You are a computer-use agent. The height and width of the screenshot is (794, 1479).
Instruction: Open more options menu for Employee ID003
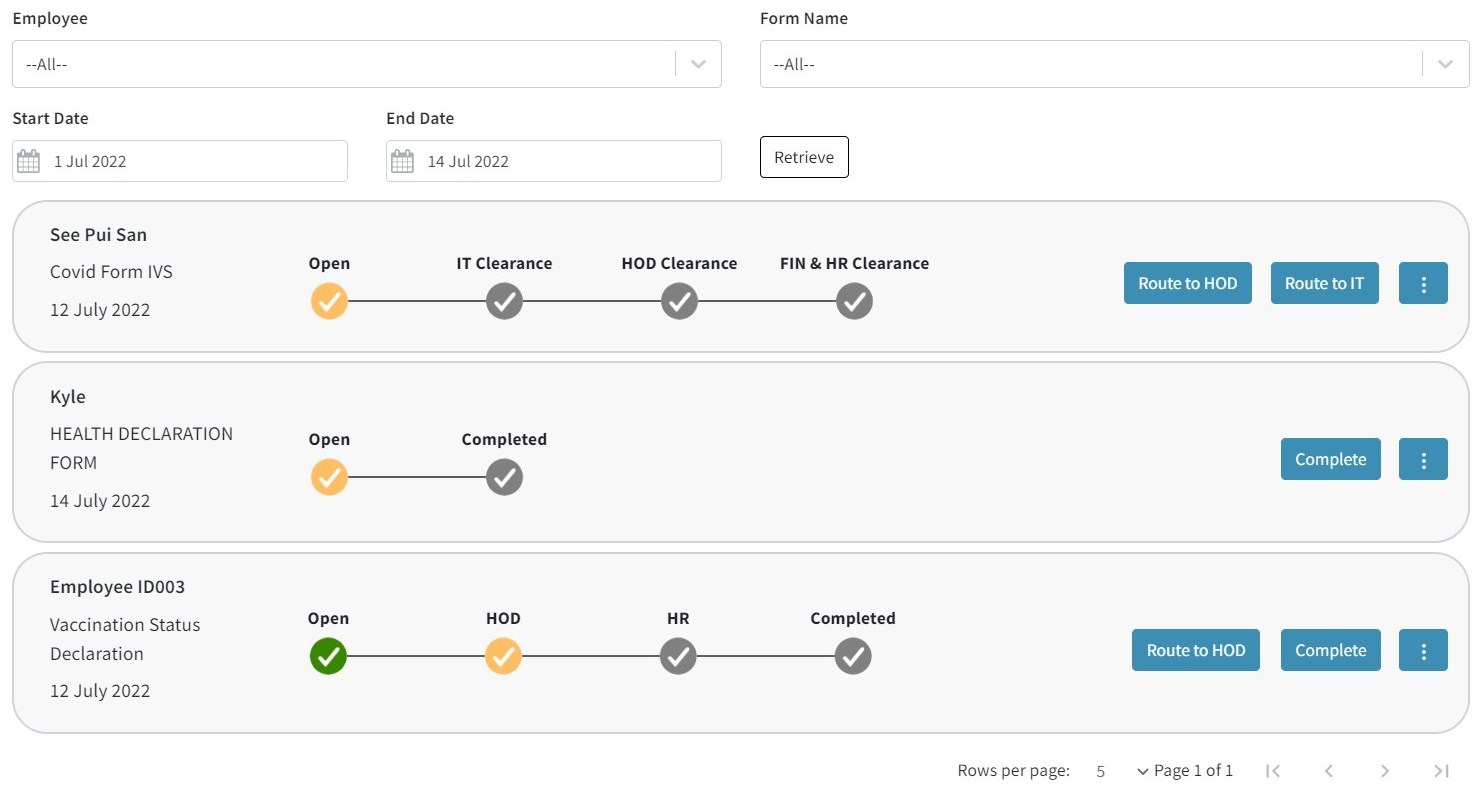(1423, 650)
